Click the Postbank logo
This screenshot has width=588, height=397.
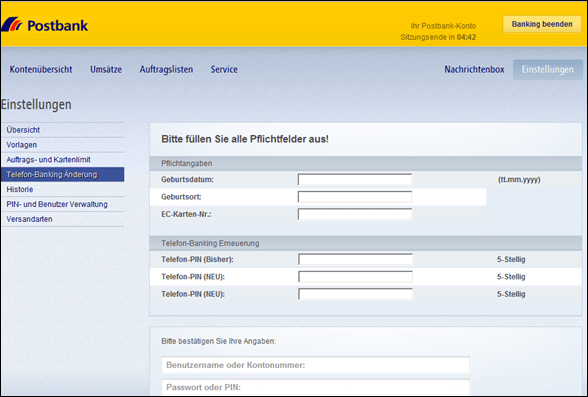(x=45, y=25)
